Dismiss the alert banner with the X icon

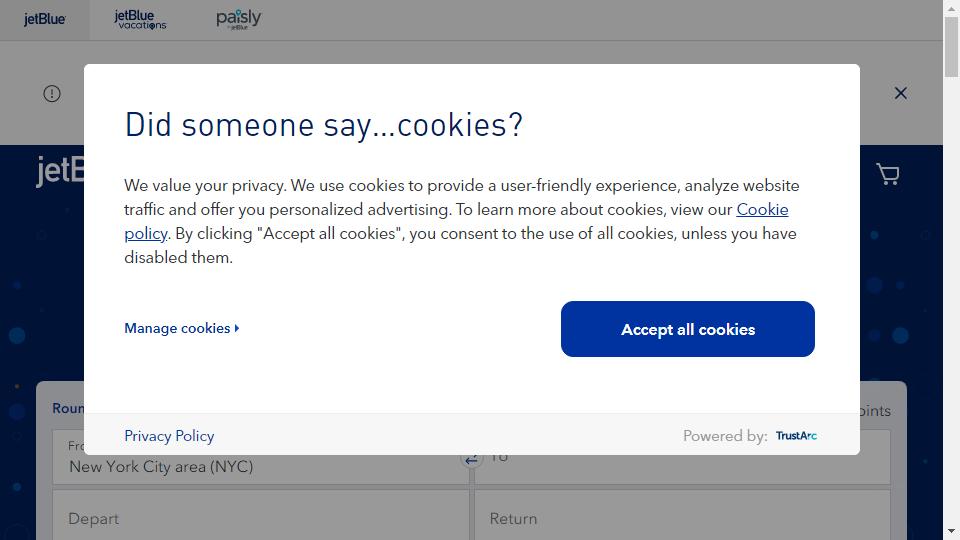tap(901, 93)
